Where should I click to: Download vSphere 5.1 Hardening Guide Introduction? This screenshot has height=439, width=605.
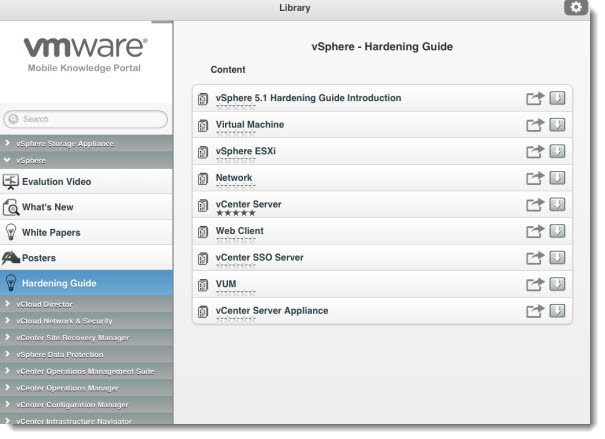[557, 98]
